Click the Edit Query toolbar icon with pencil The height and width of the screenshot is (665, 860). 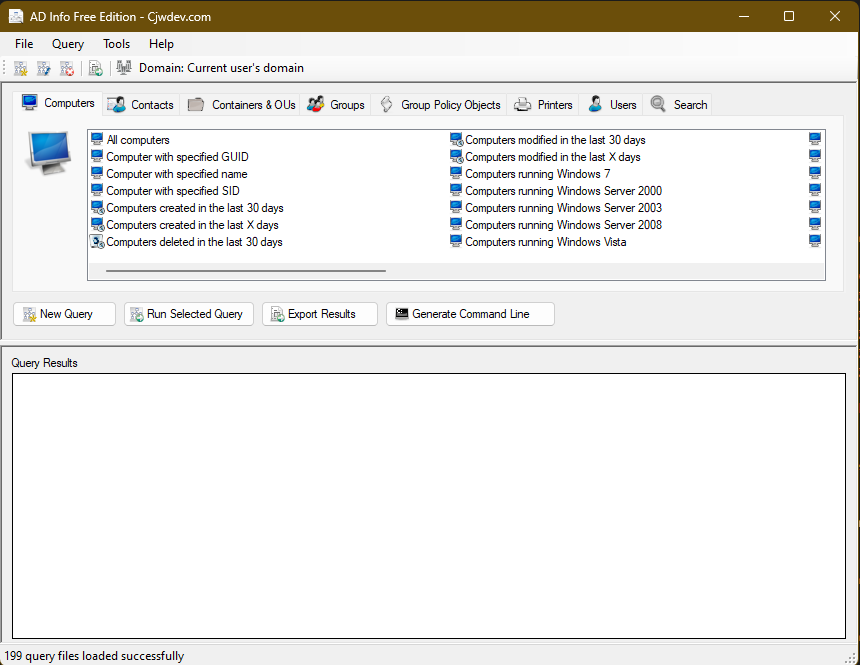coord(44,68)
